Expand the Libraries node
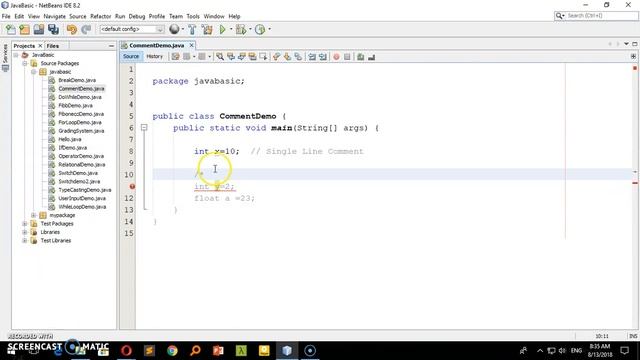The width and height of the screenshot is (640, 360). click(x=25, y=232)
